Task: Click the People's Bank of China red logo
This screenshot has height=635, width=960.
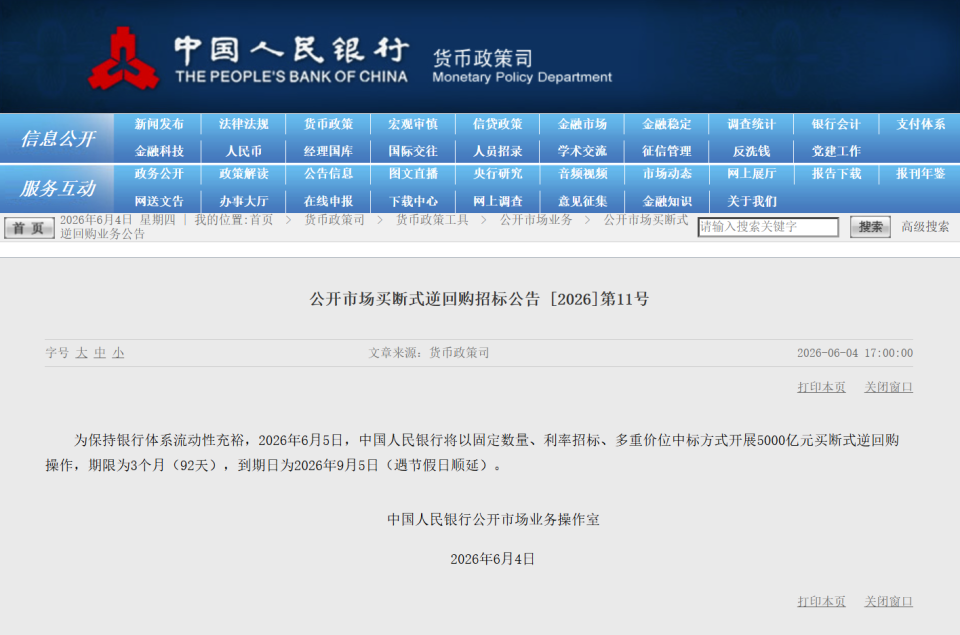Action: (123, 59)
